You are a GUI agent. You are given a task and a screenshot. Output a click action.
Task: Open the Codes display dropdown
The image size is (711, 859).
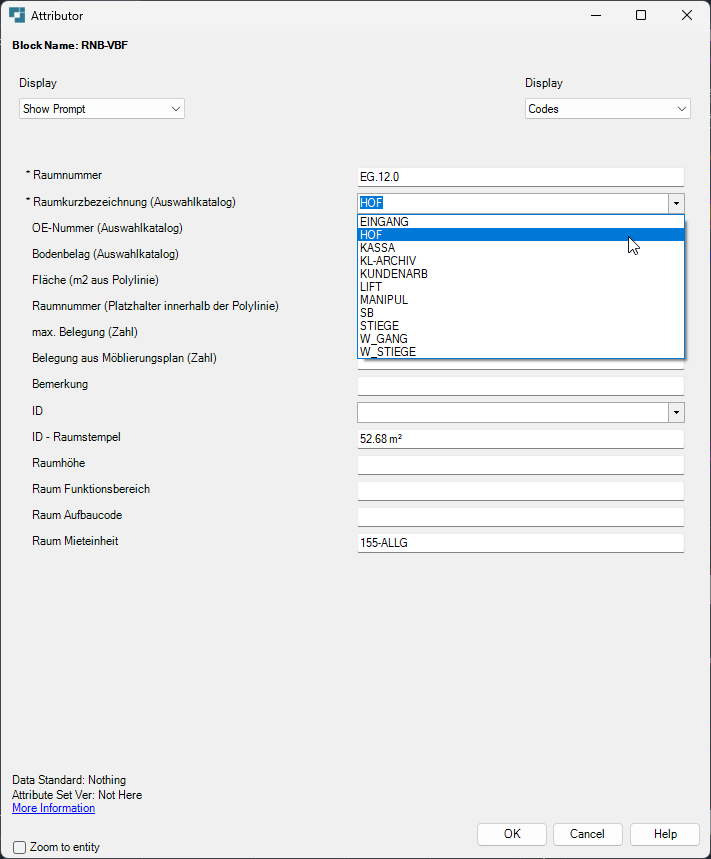click(x=607, y=108)
